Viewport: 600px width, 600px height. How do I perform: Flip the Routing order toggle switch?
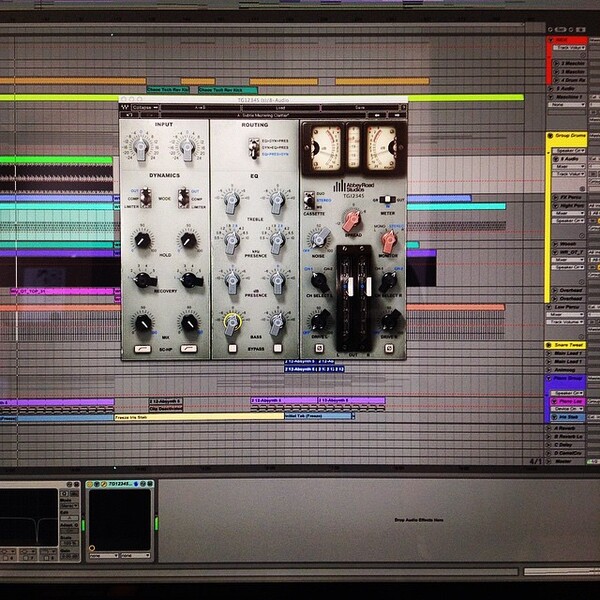253,148
